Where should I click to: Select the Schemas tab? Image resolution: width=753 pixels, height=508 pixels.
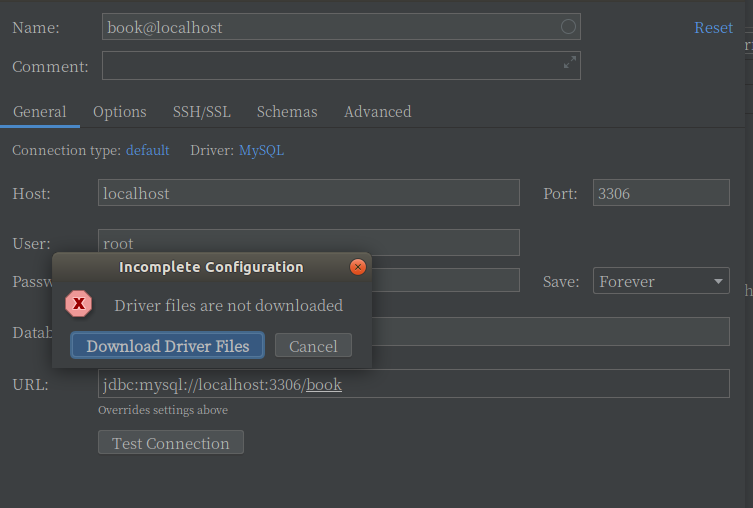[287, 112]
